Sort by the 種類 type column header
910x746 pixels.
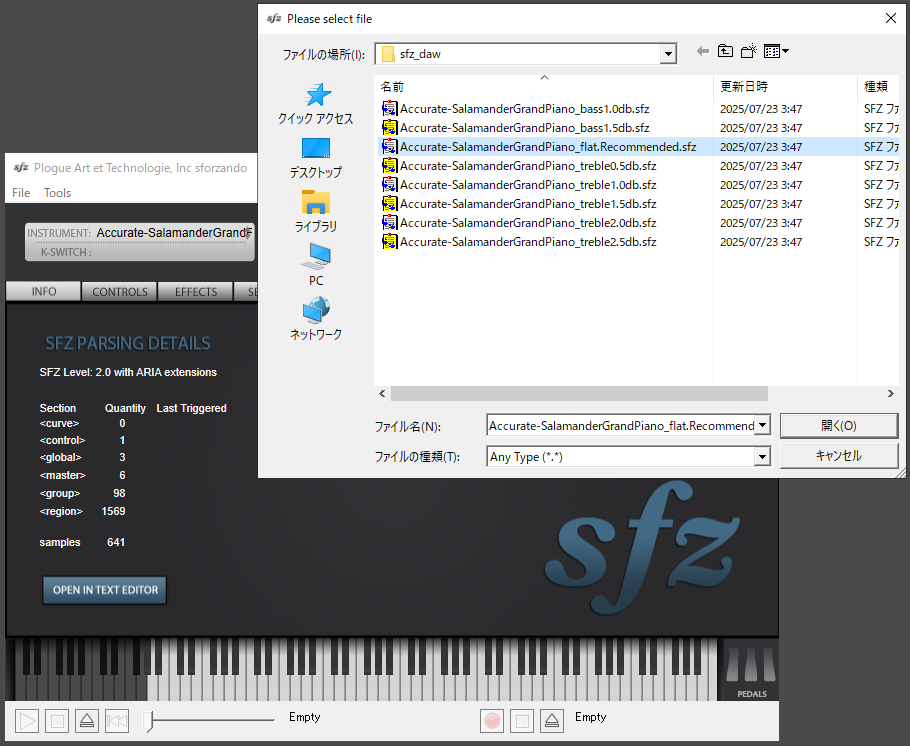(878, 87)
